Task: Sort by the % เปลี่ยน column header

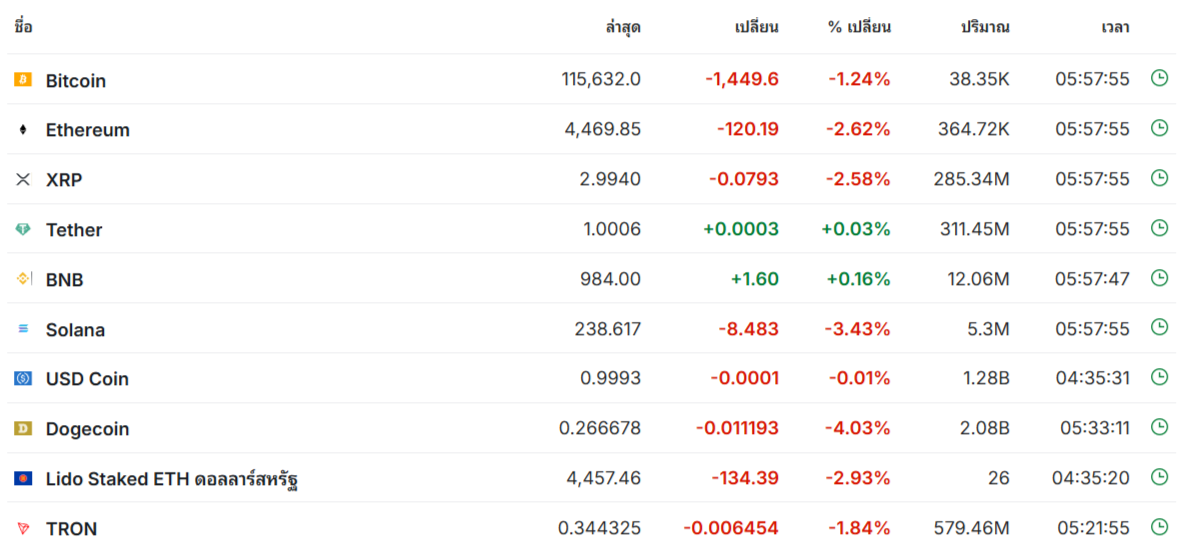Action: 859,27
